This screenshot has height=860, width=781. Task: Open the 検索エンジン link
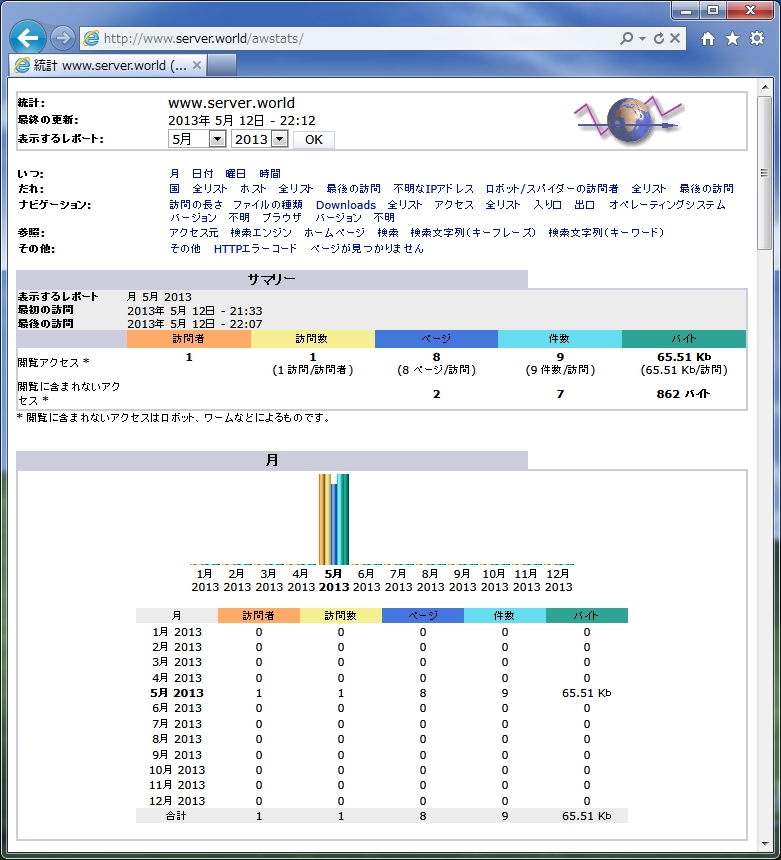coord(261,233)
